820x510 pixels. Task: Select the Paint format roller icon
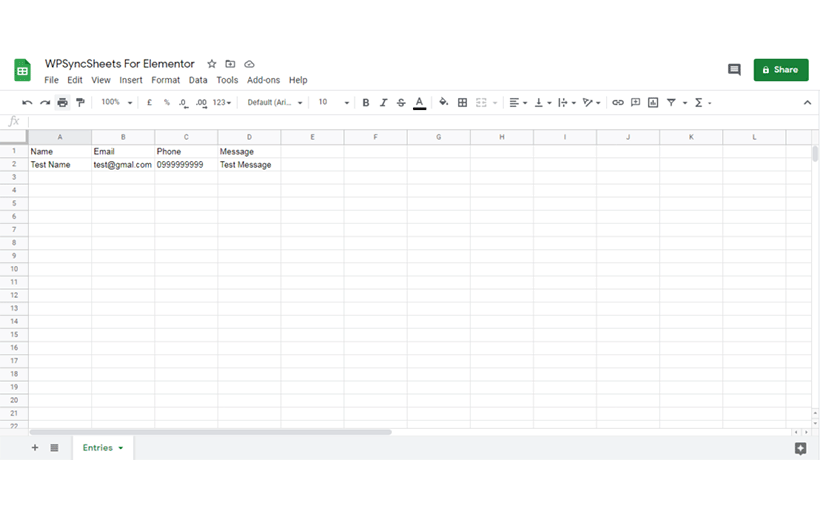point(80,103)
